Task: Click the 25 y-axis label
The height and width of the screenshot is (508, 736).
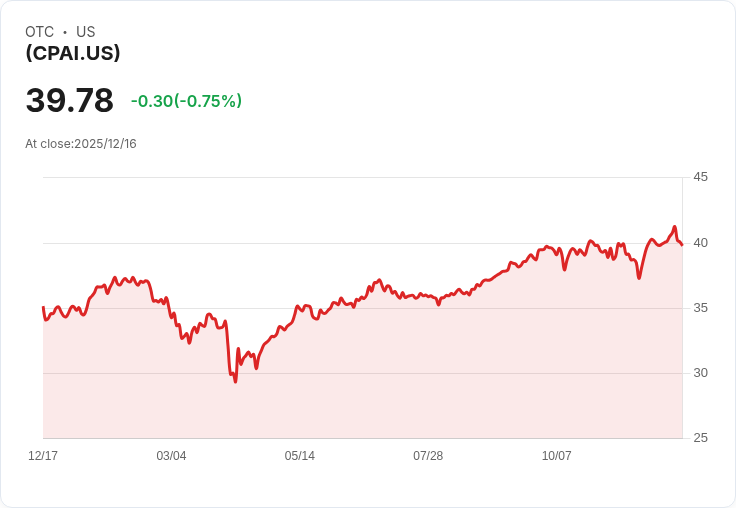Action: coord(700,438)
